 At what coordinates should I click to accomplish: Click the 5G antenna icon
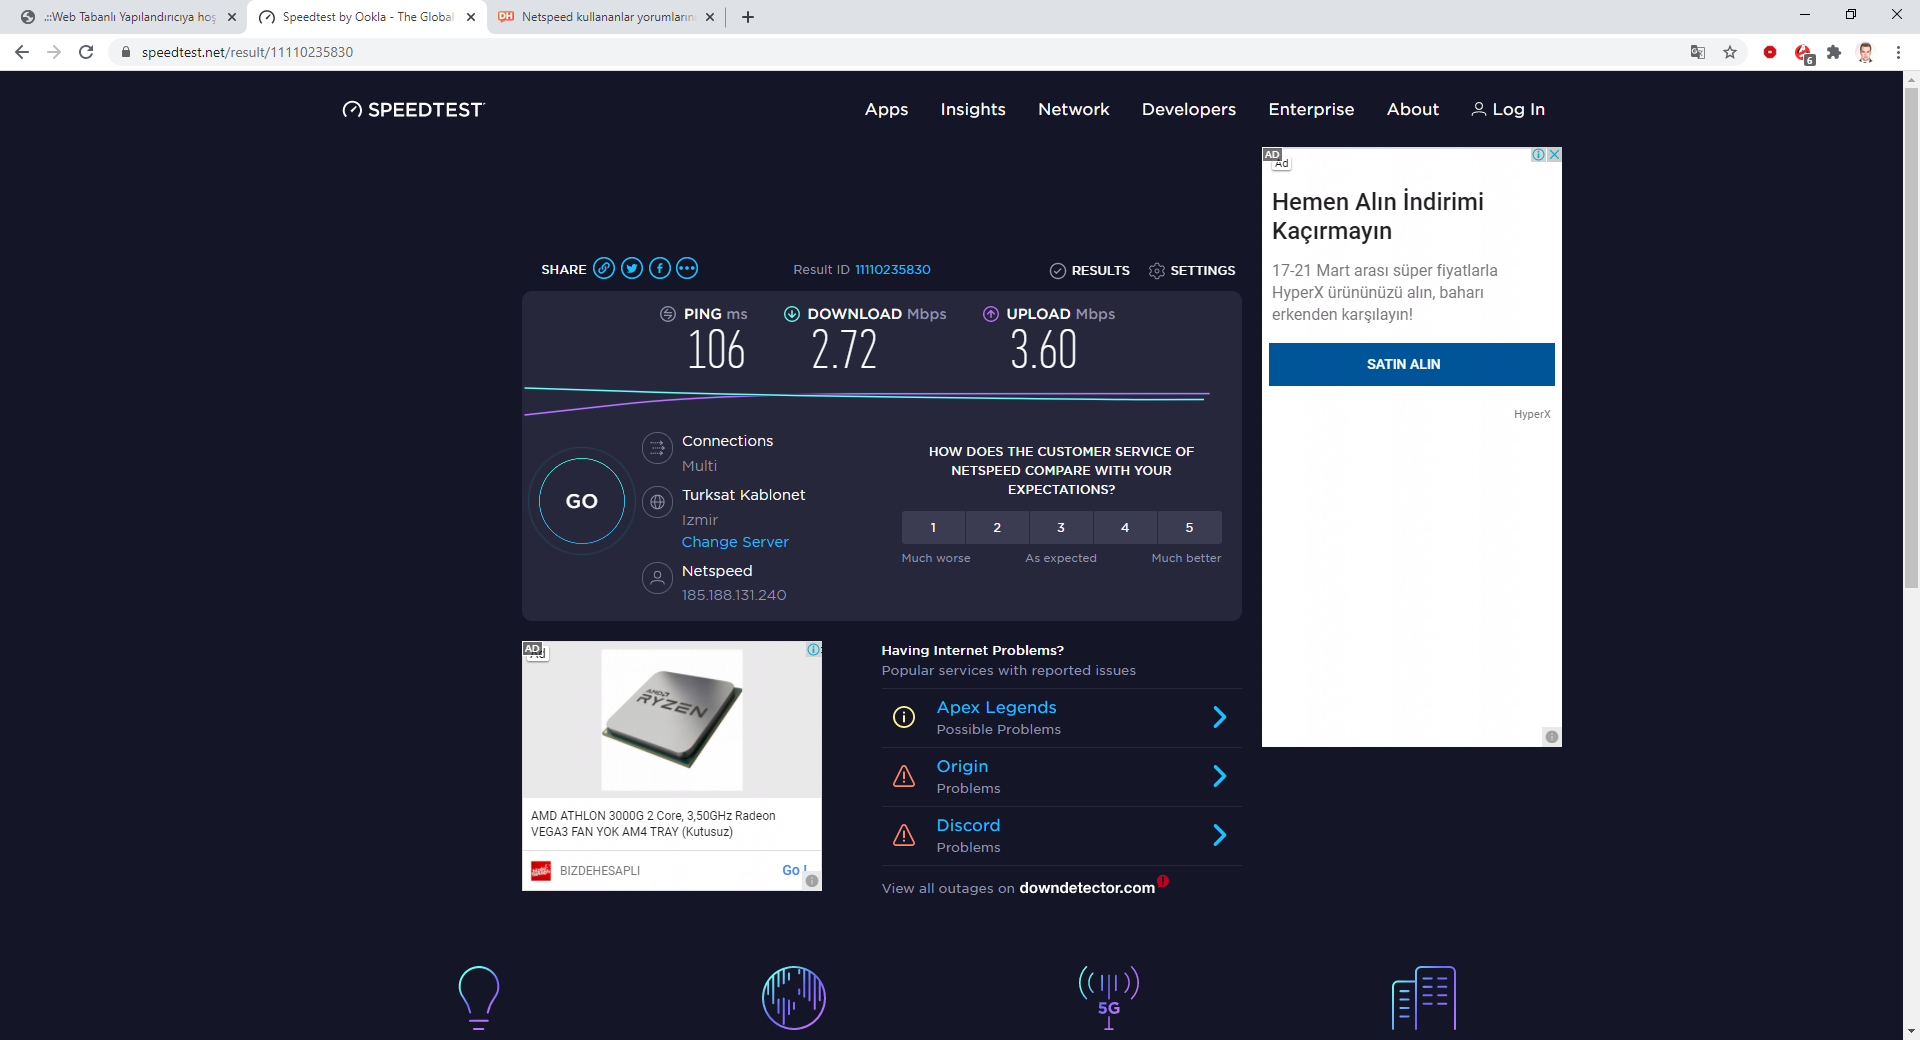(x=1109, y=997)
